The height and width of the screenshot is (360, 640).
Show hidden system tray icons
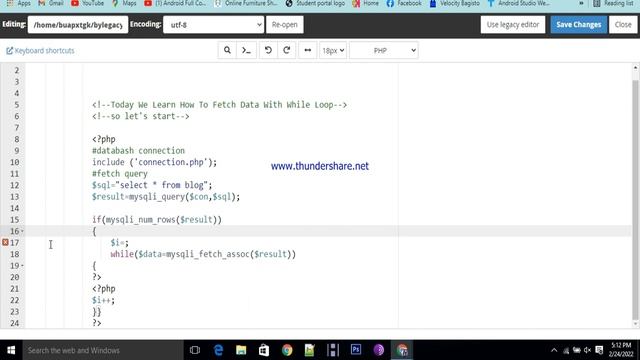(x=554, y=350)
